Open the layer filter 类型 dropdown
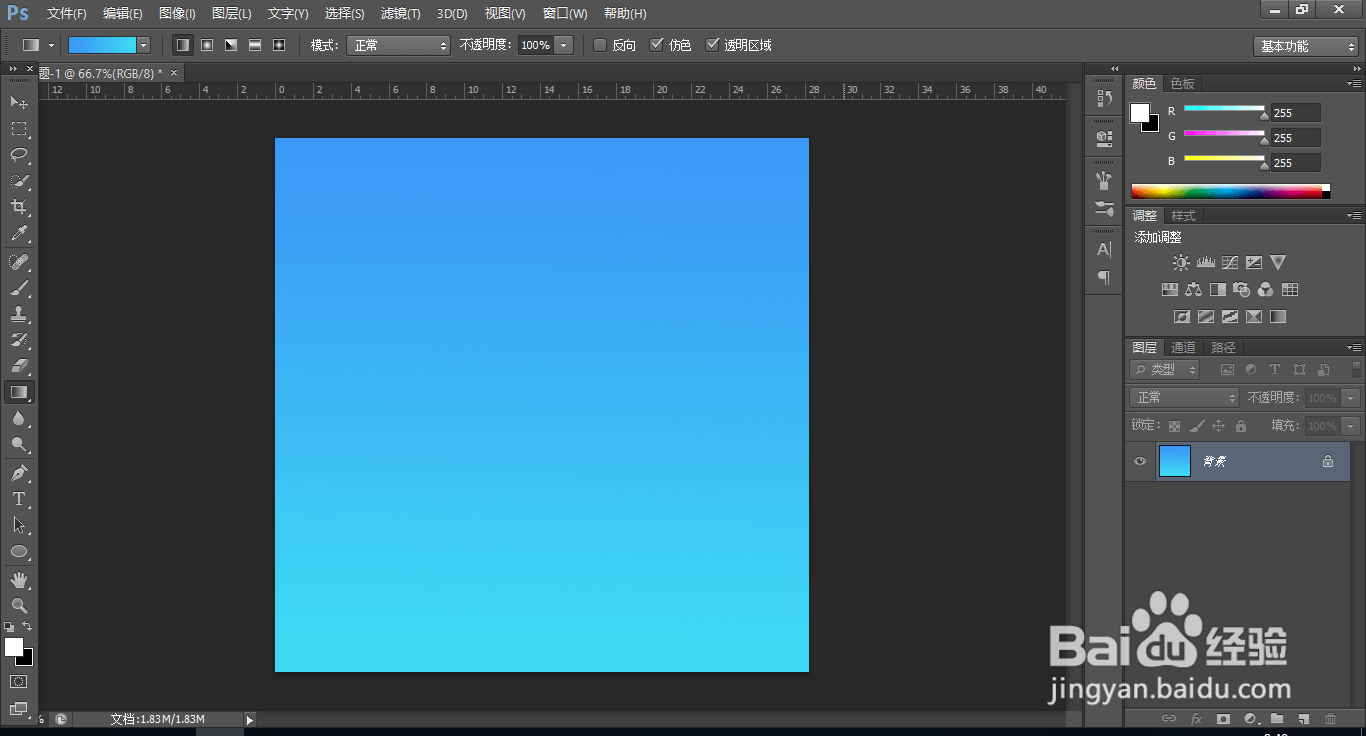 point(1165,369)
